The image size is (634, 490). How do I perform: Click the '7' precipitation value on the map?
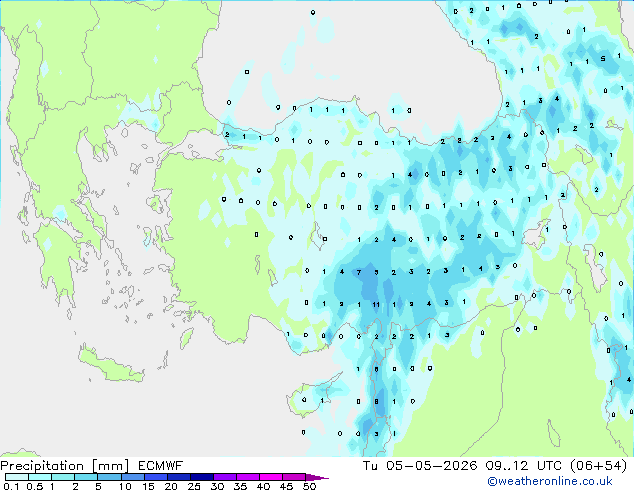tap(359, 272)
